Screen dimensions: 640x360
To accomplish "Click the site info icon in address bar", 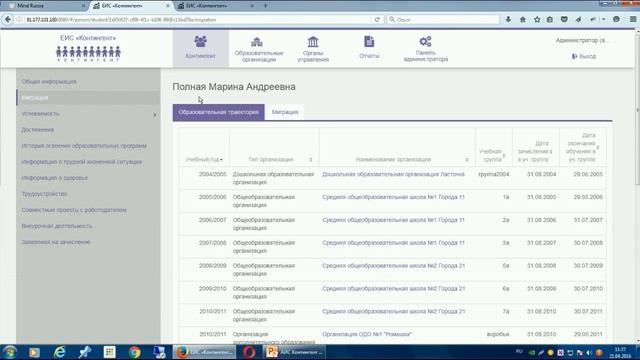I will (19, 20).
